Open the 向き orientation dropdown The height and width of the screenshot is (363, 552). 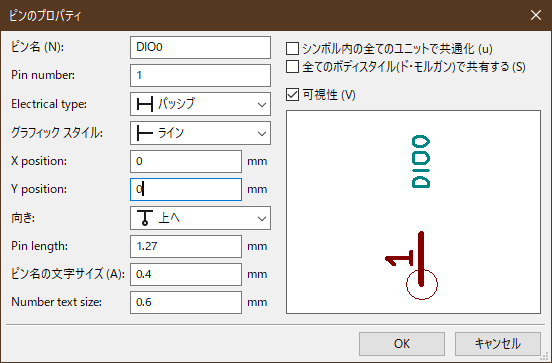point(200,218)
